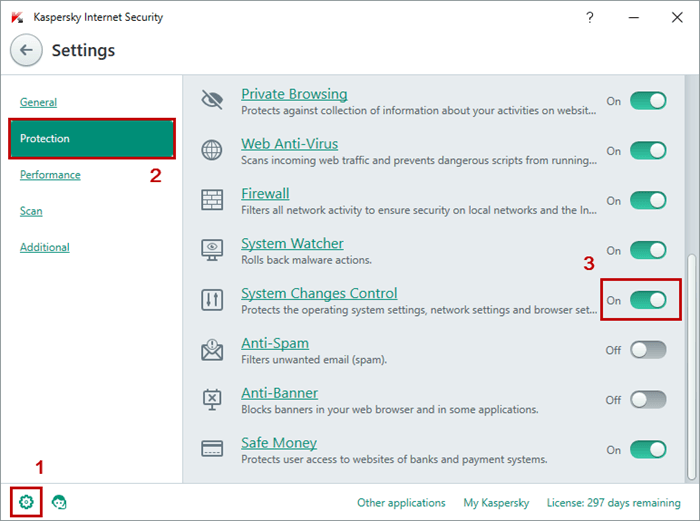
Task: Click the Other applications link
Action: pyautogui.click(x=401, y=503)
